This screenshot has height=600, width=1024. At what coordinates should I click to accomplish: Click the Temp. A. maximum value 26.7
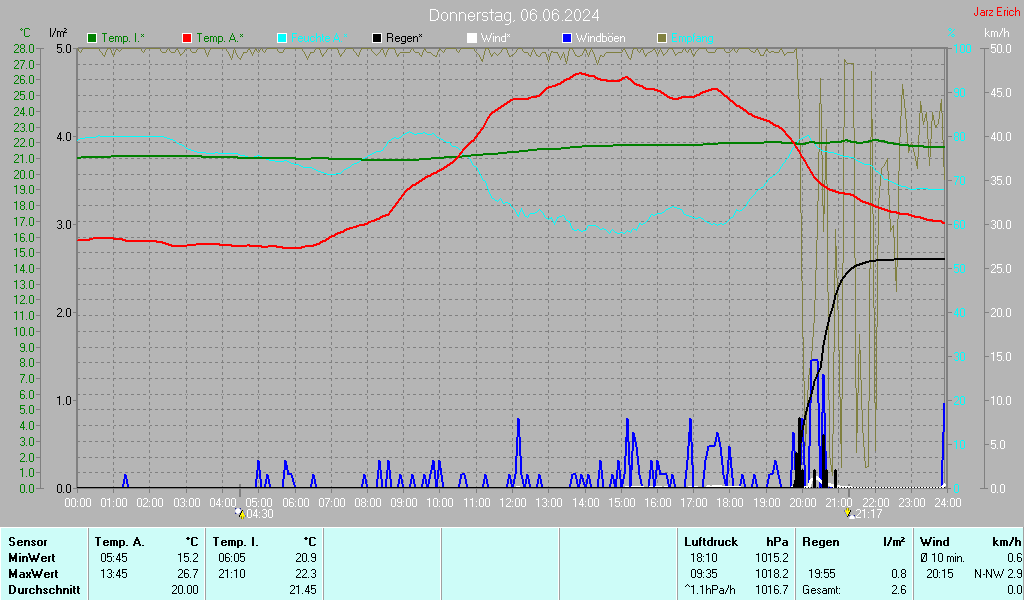coord(187,574)
